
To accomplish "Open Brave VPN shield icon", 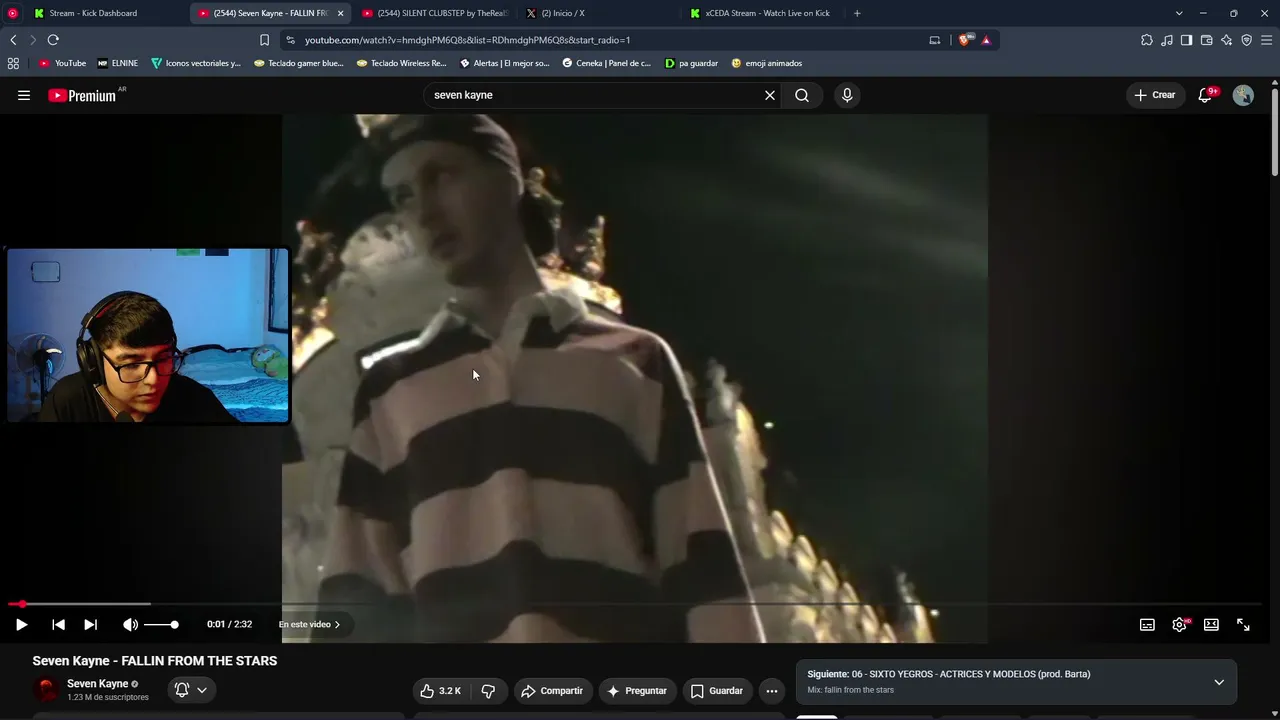I will point(1247,40).
